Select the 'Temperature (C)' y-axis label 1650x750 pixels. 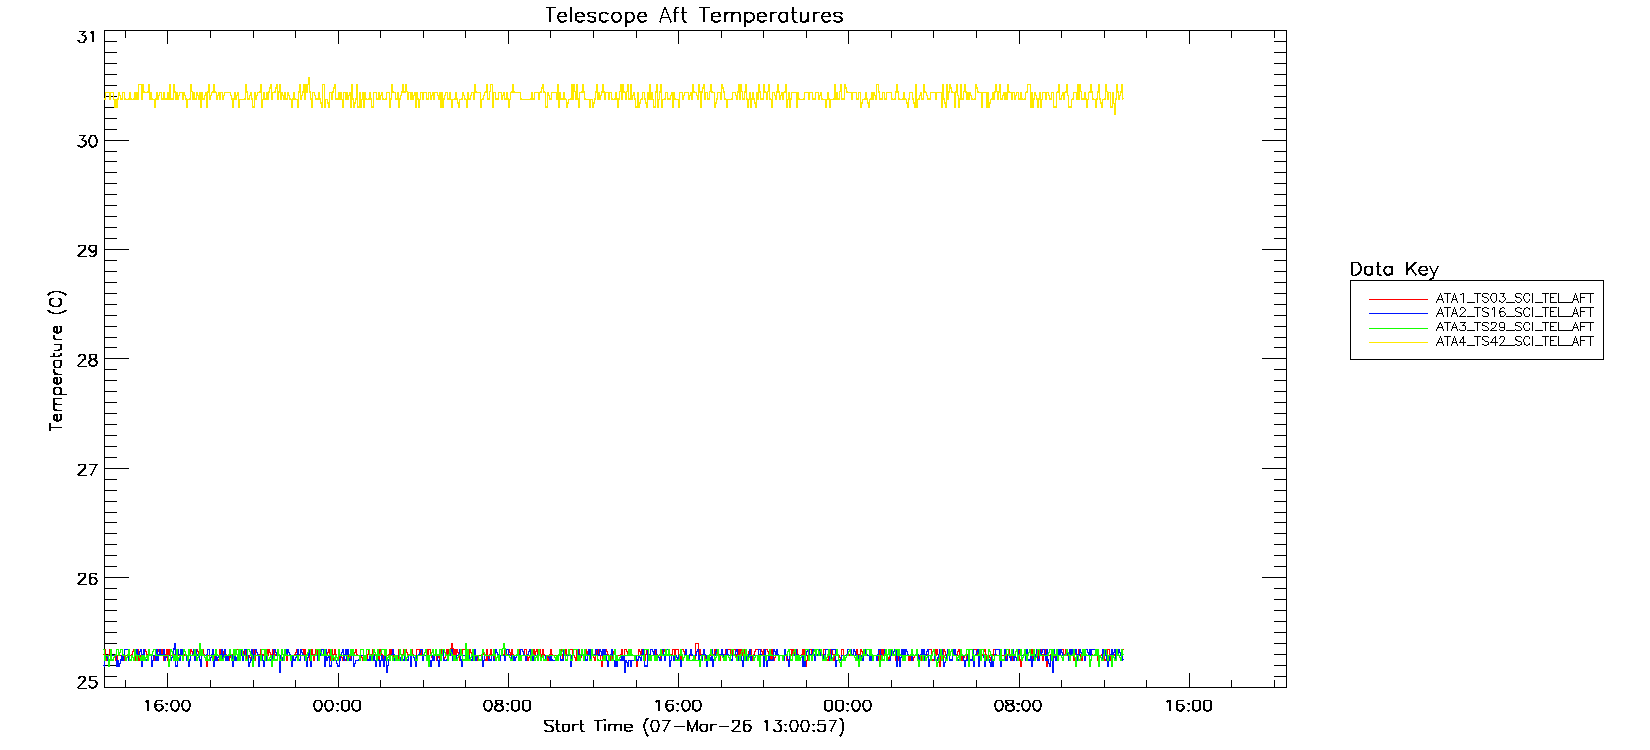coord(56,361)
